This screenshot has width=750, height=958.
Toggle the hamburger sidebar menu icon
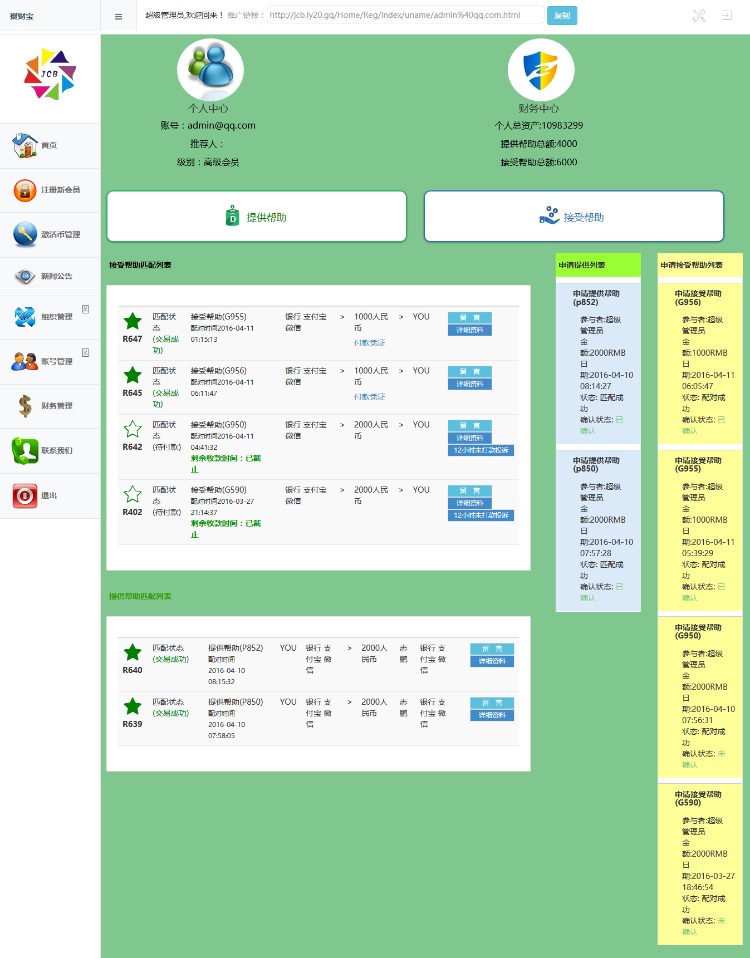pos(118,16)
